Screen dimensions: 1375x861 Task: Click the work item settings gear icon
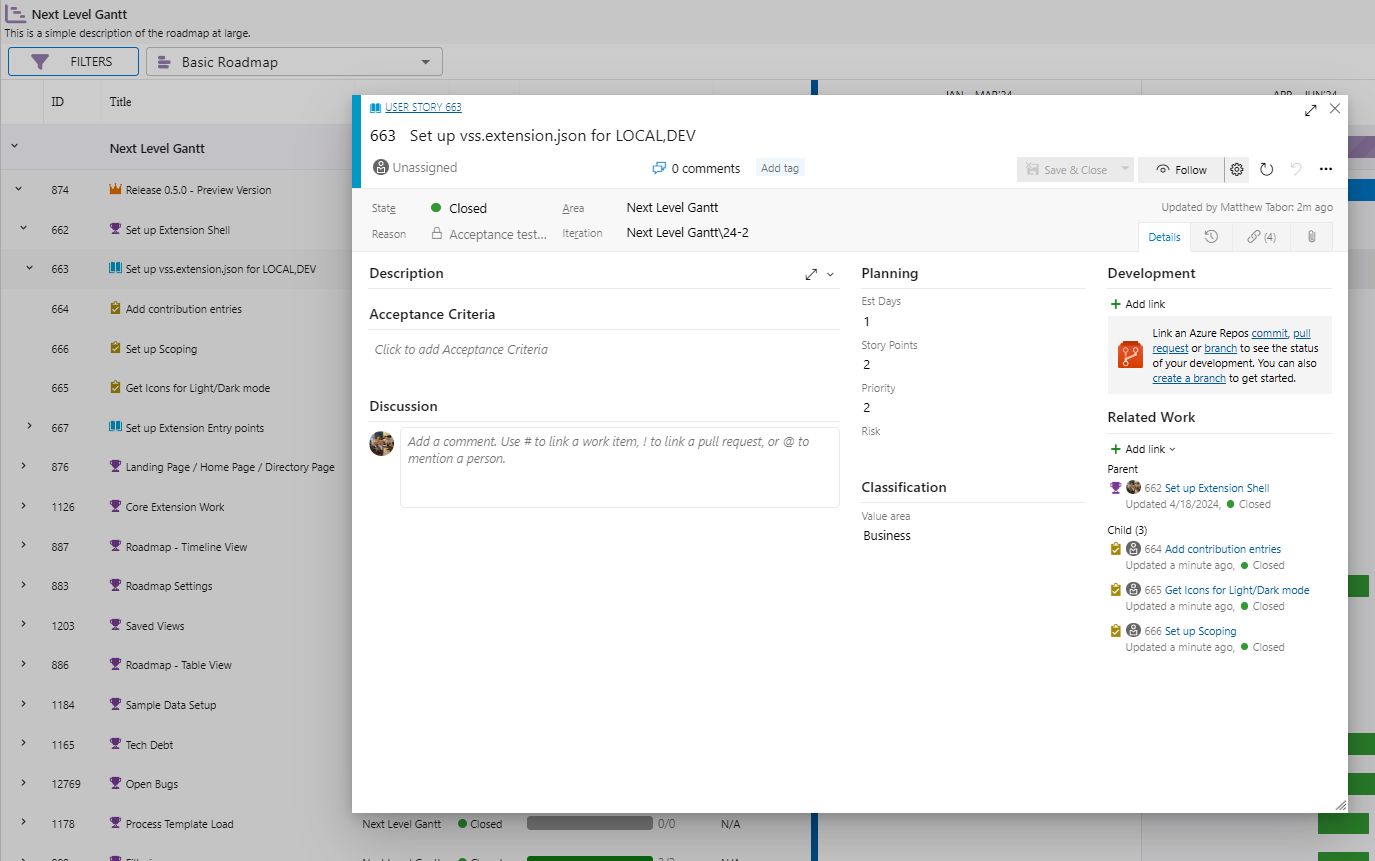pyautogui.click(x=1237, y=169)
